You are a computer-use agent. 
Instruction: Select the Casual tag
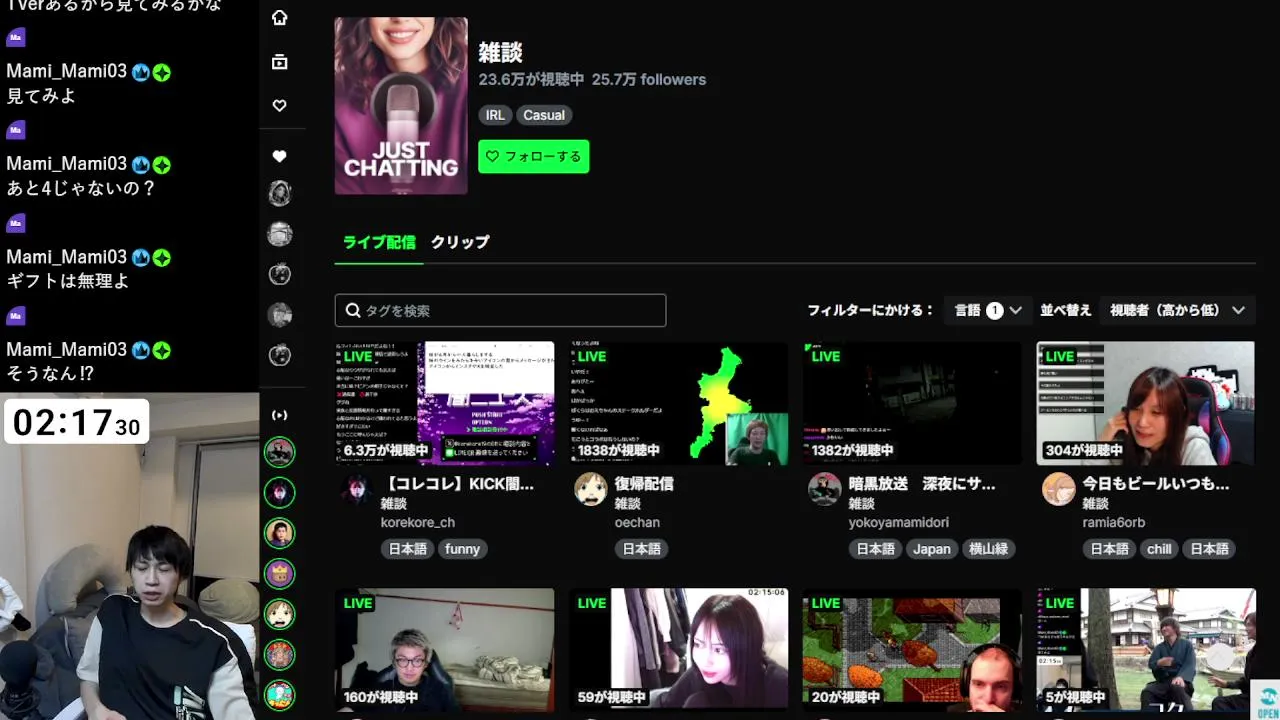544,115
